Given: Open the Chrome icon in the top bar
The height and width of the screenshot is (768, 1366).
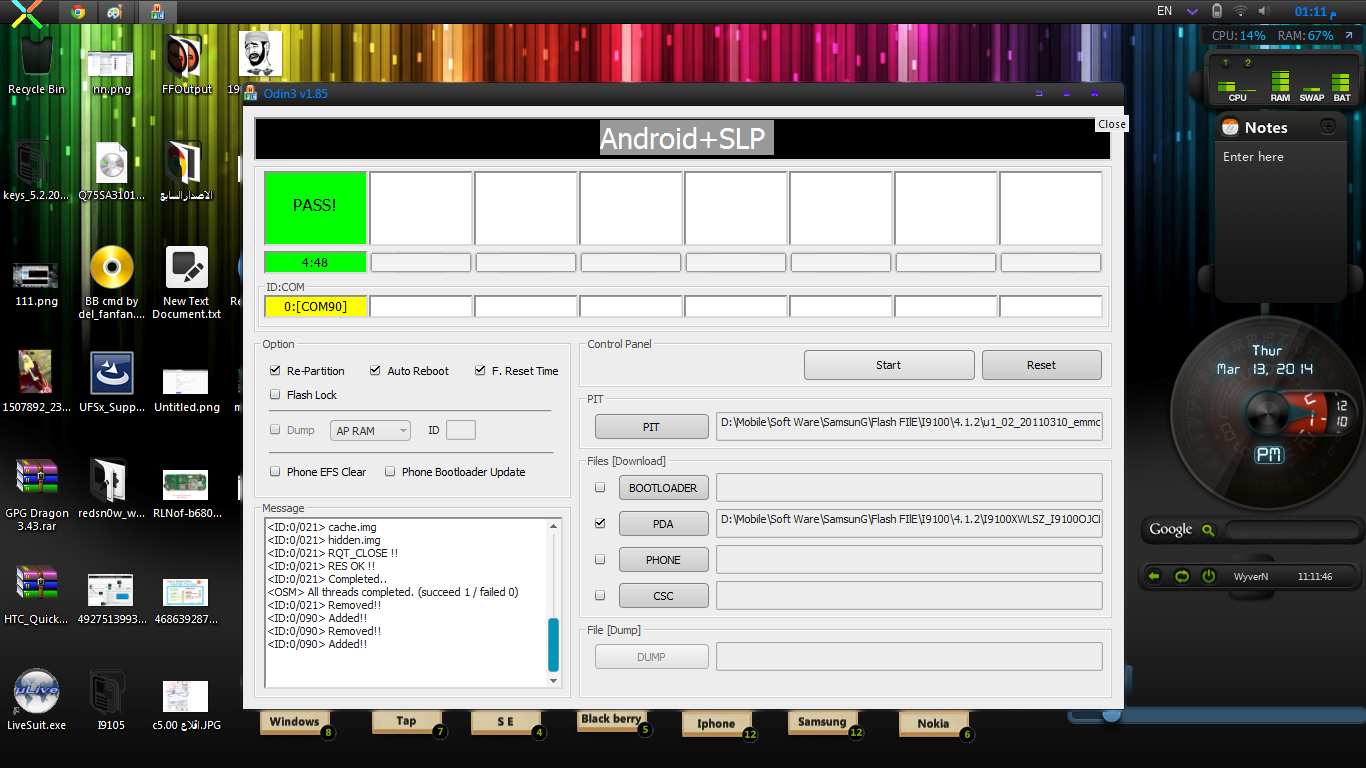Looking at the screenshot, I should pyautogui.click(x=78, y=12).
